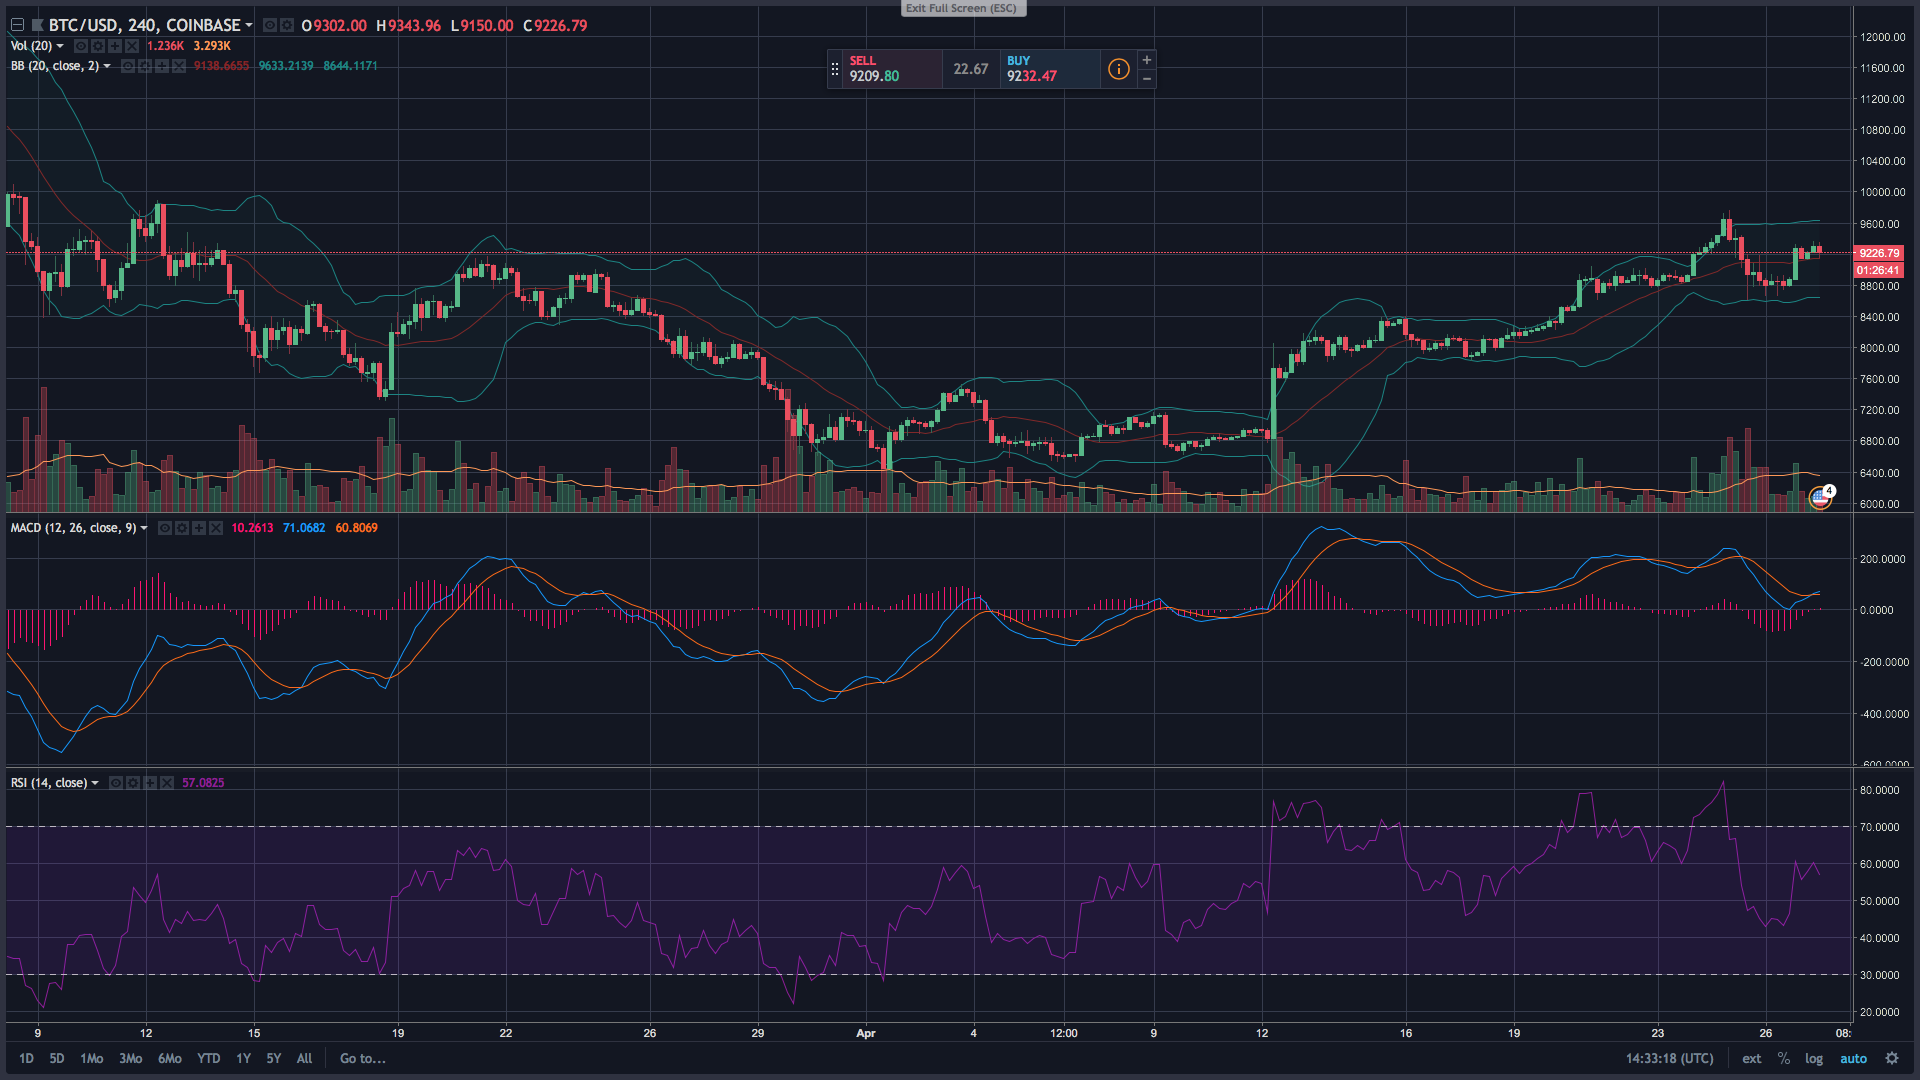1920x1080 pixels.
Task: Click the US flag event marker on chart
Action: click(1820, 497)
